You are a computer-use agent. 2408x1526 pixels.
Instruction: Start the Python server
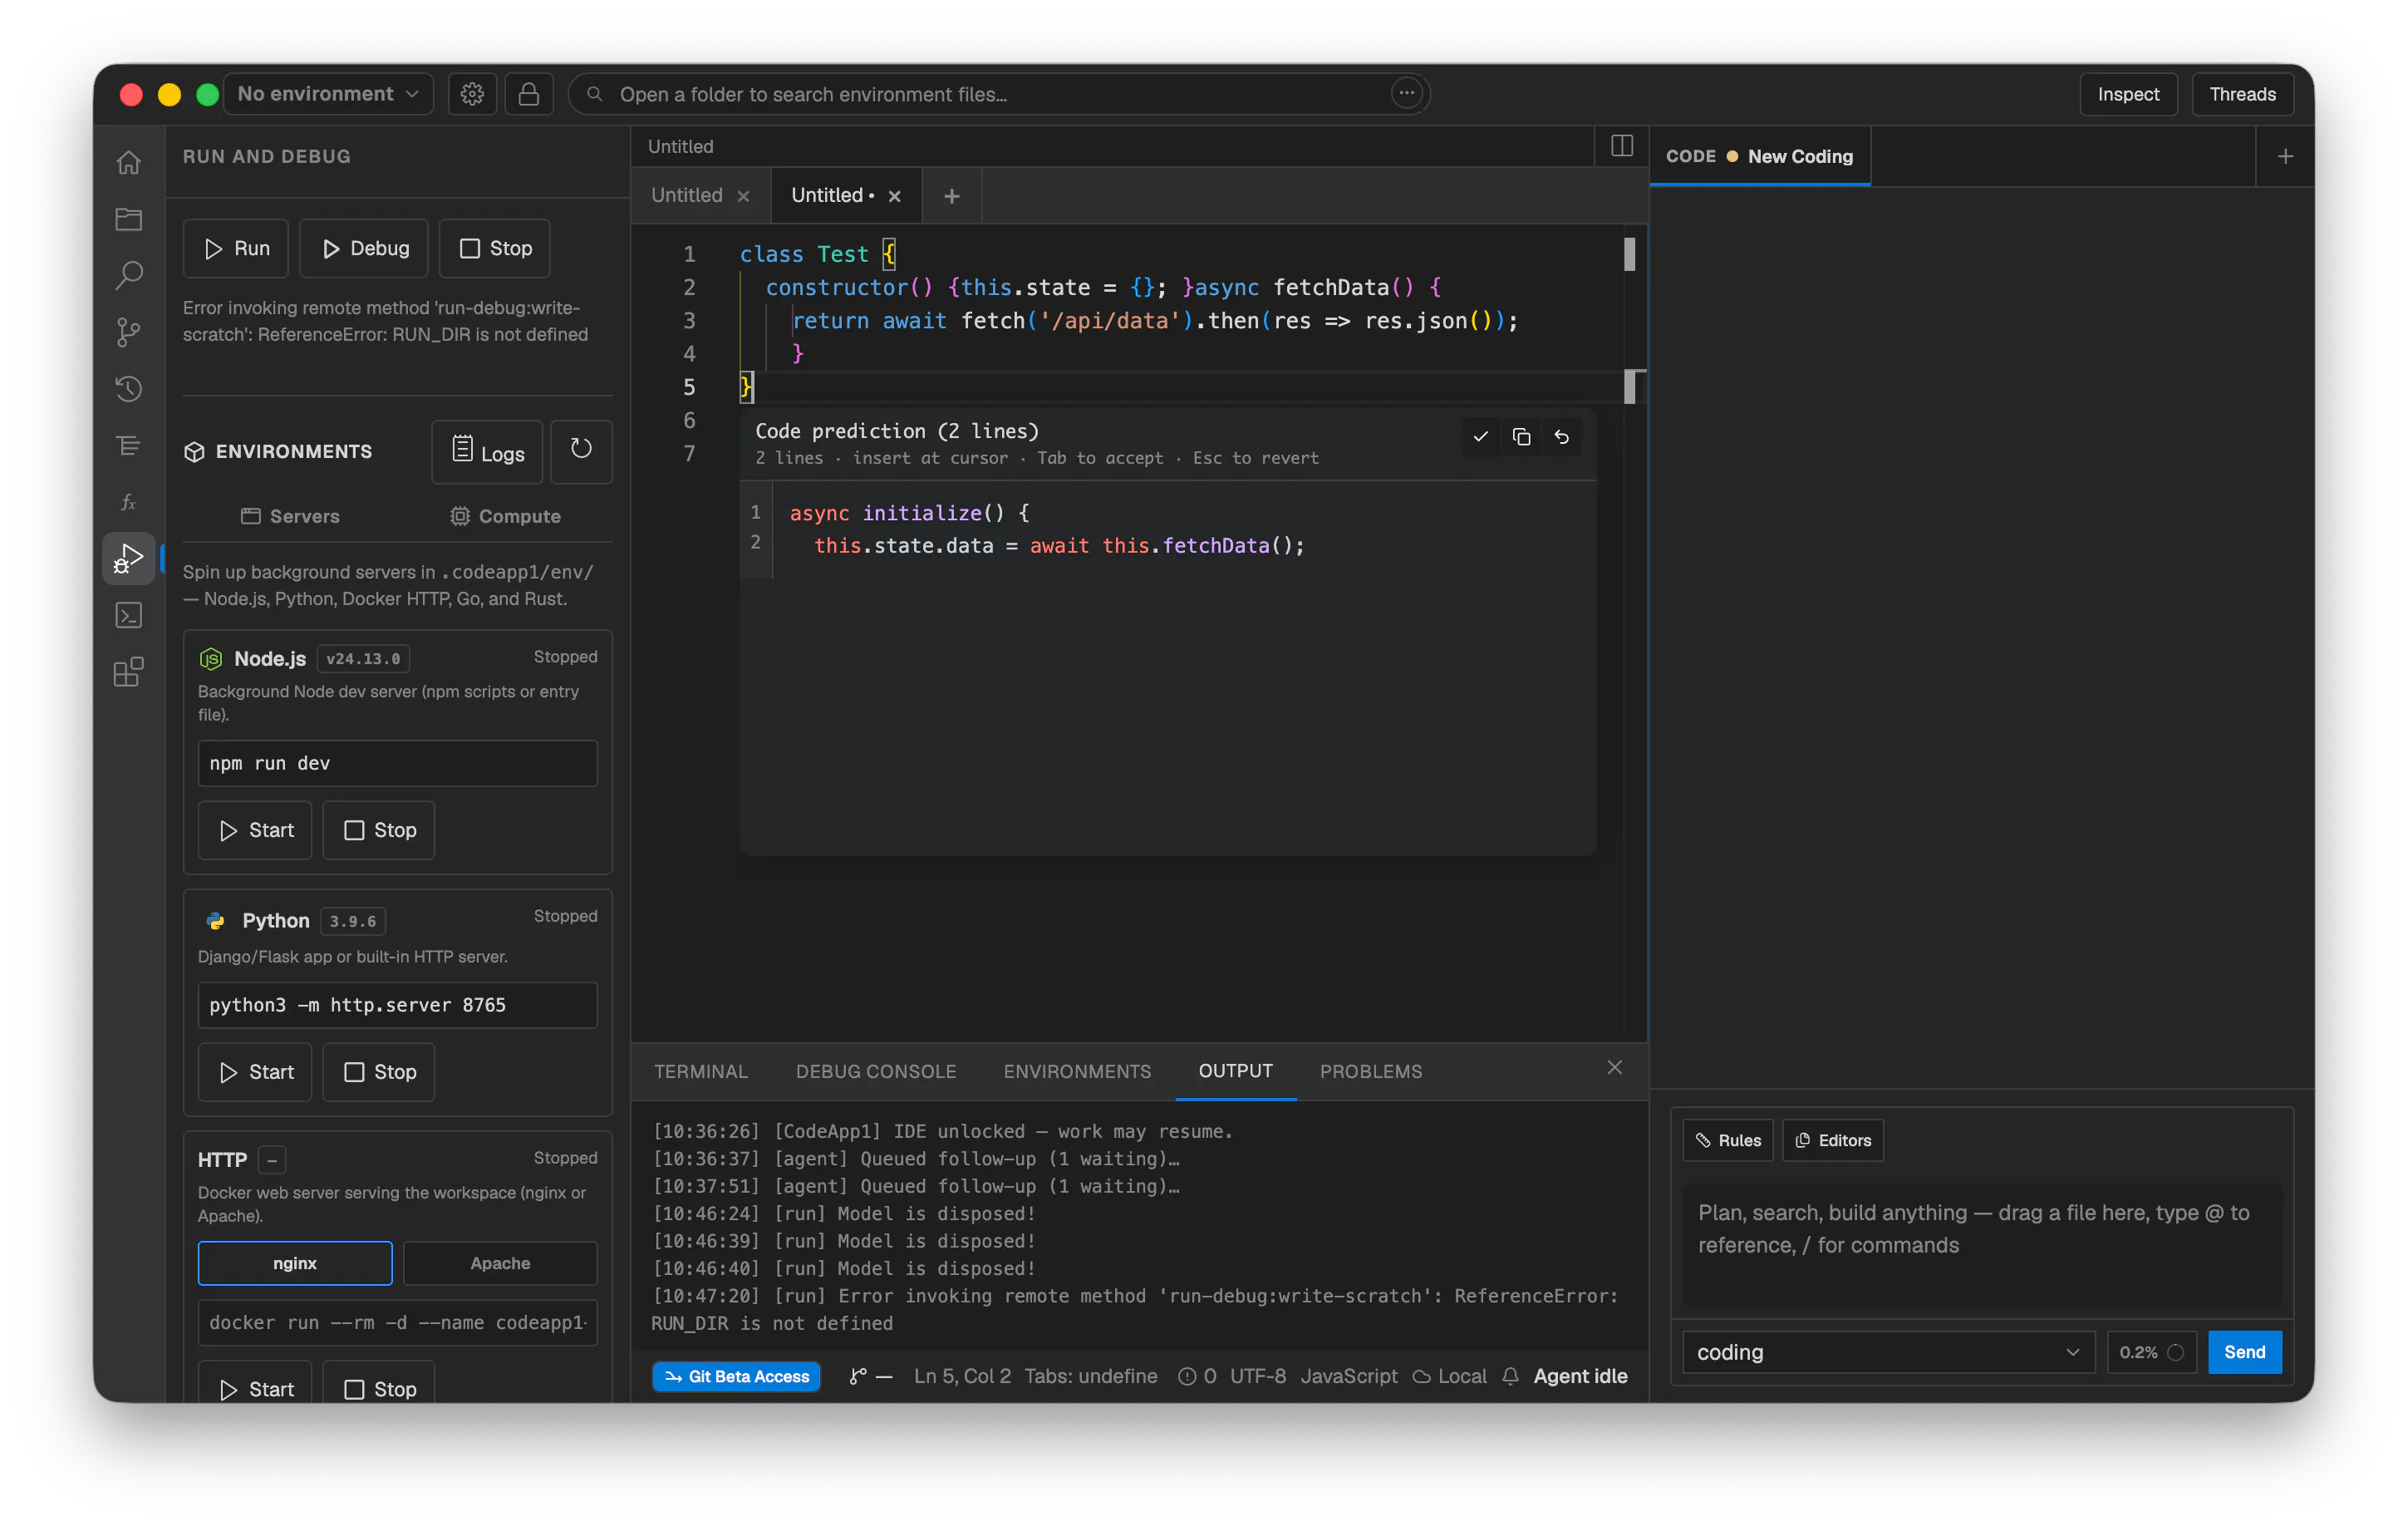click(x=255, y=1072)
